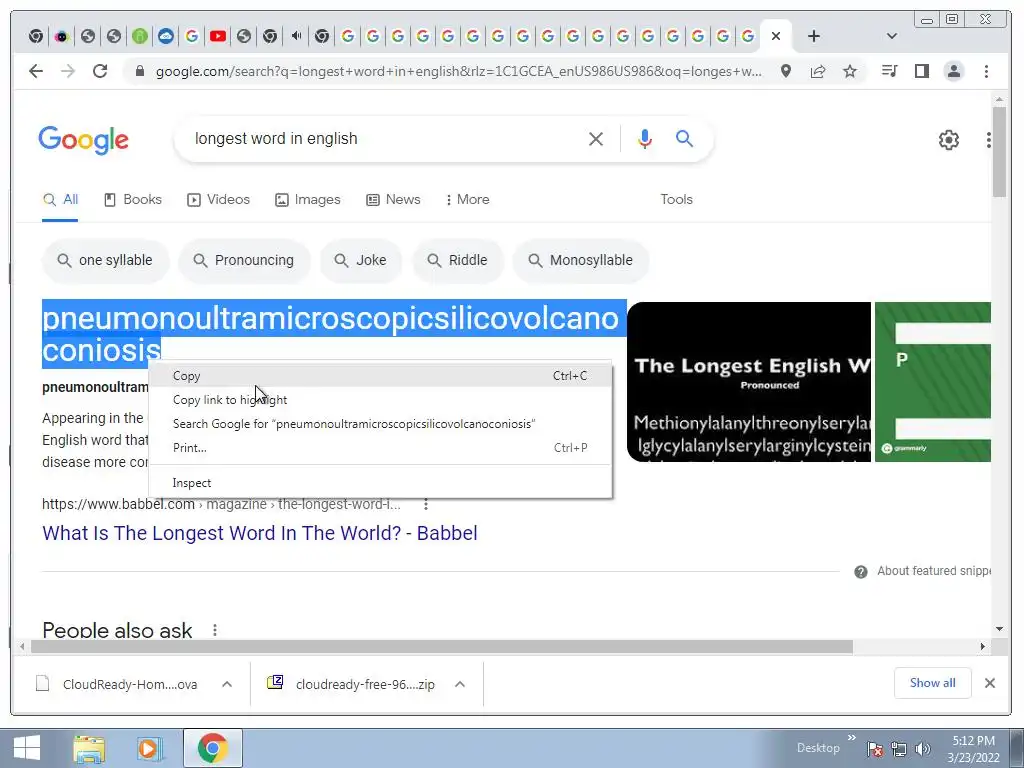Open Chrome's three-dot menu
This screenshot has height=768, width=1024.
[x=986, y=71]
